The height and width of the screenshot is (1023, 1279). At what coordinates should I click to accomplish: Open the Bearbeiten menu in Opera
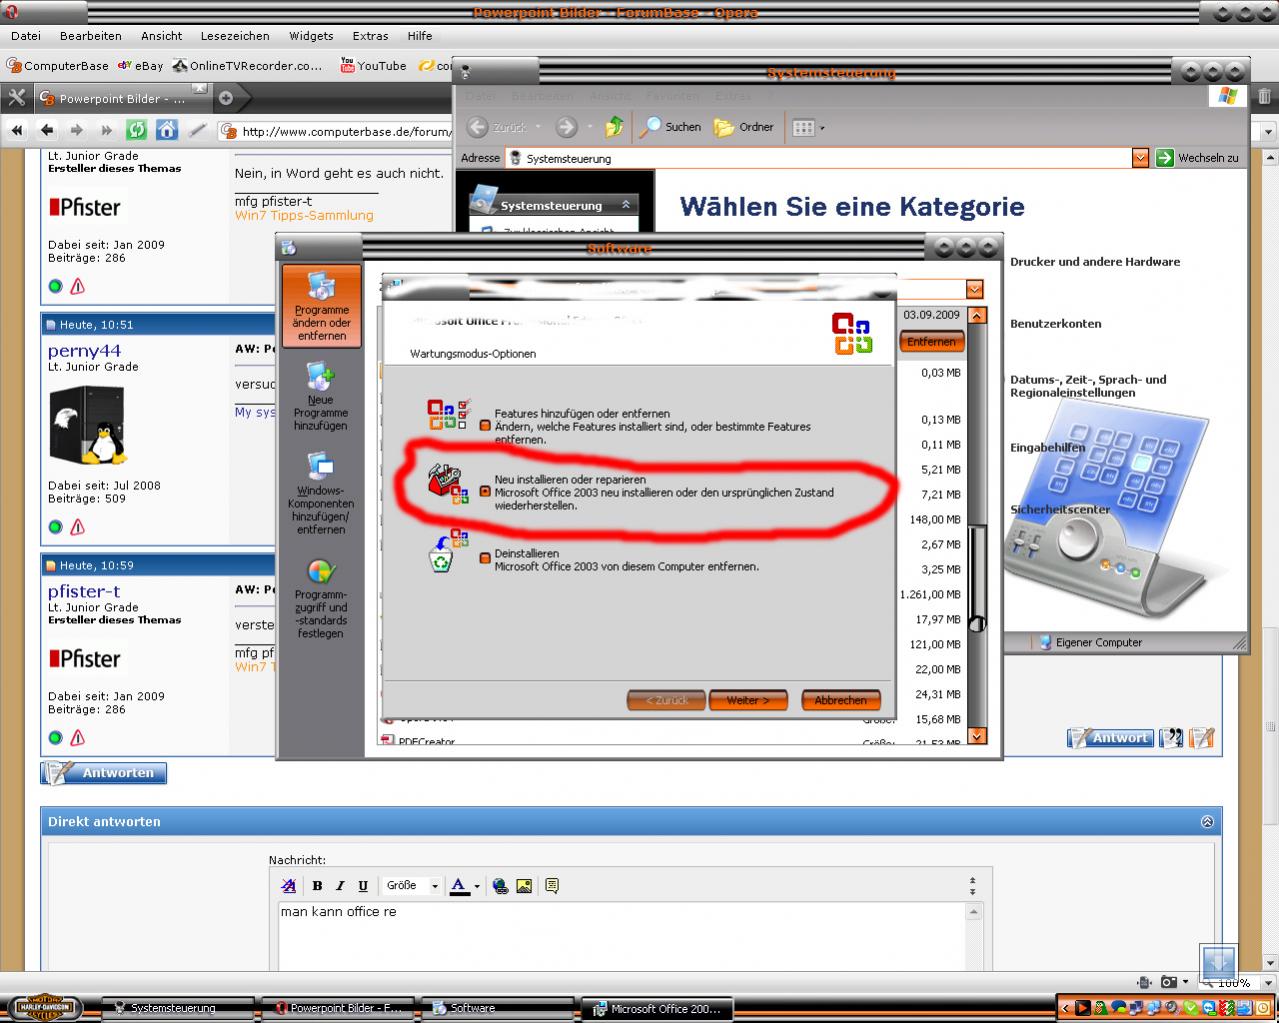point(90,36)
